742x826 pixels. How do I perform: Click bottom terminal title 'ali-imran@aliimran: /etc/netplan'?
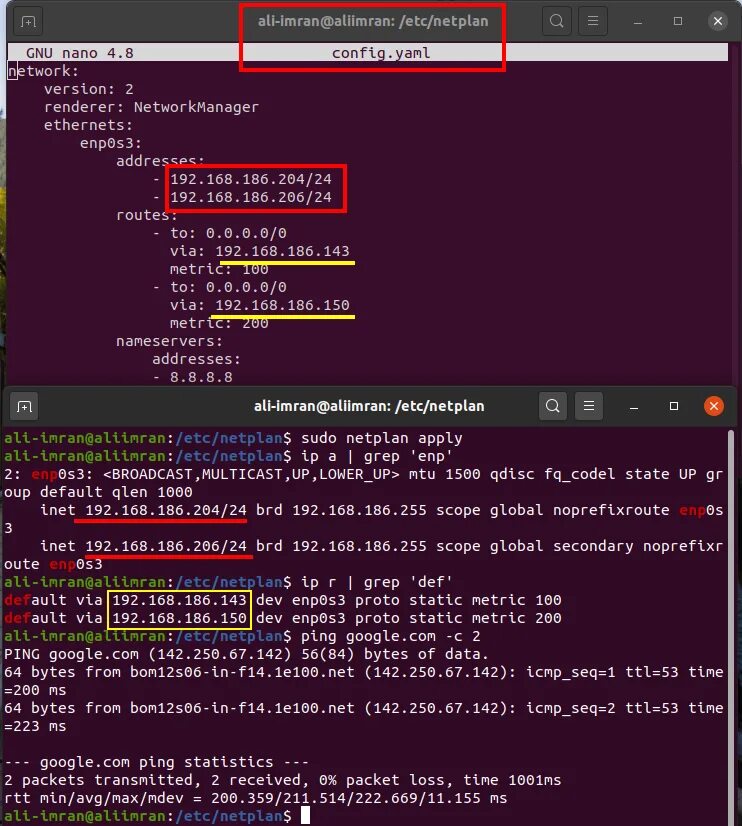pyautogui.click(x=369, y=406)
